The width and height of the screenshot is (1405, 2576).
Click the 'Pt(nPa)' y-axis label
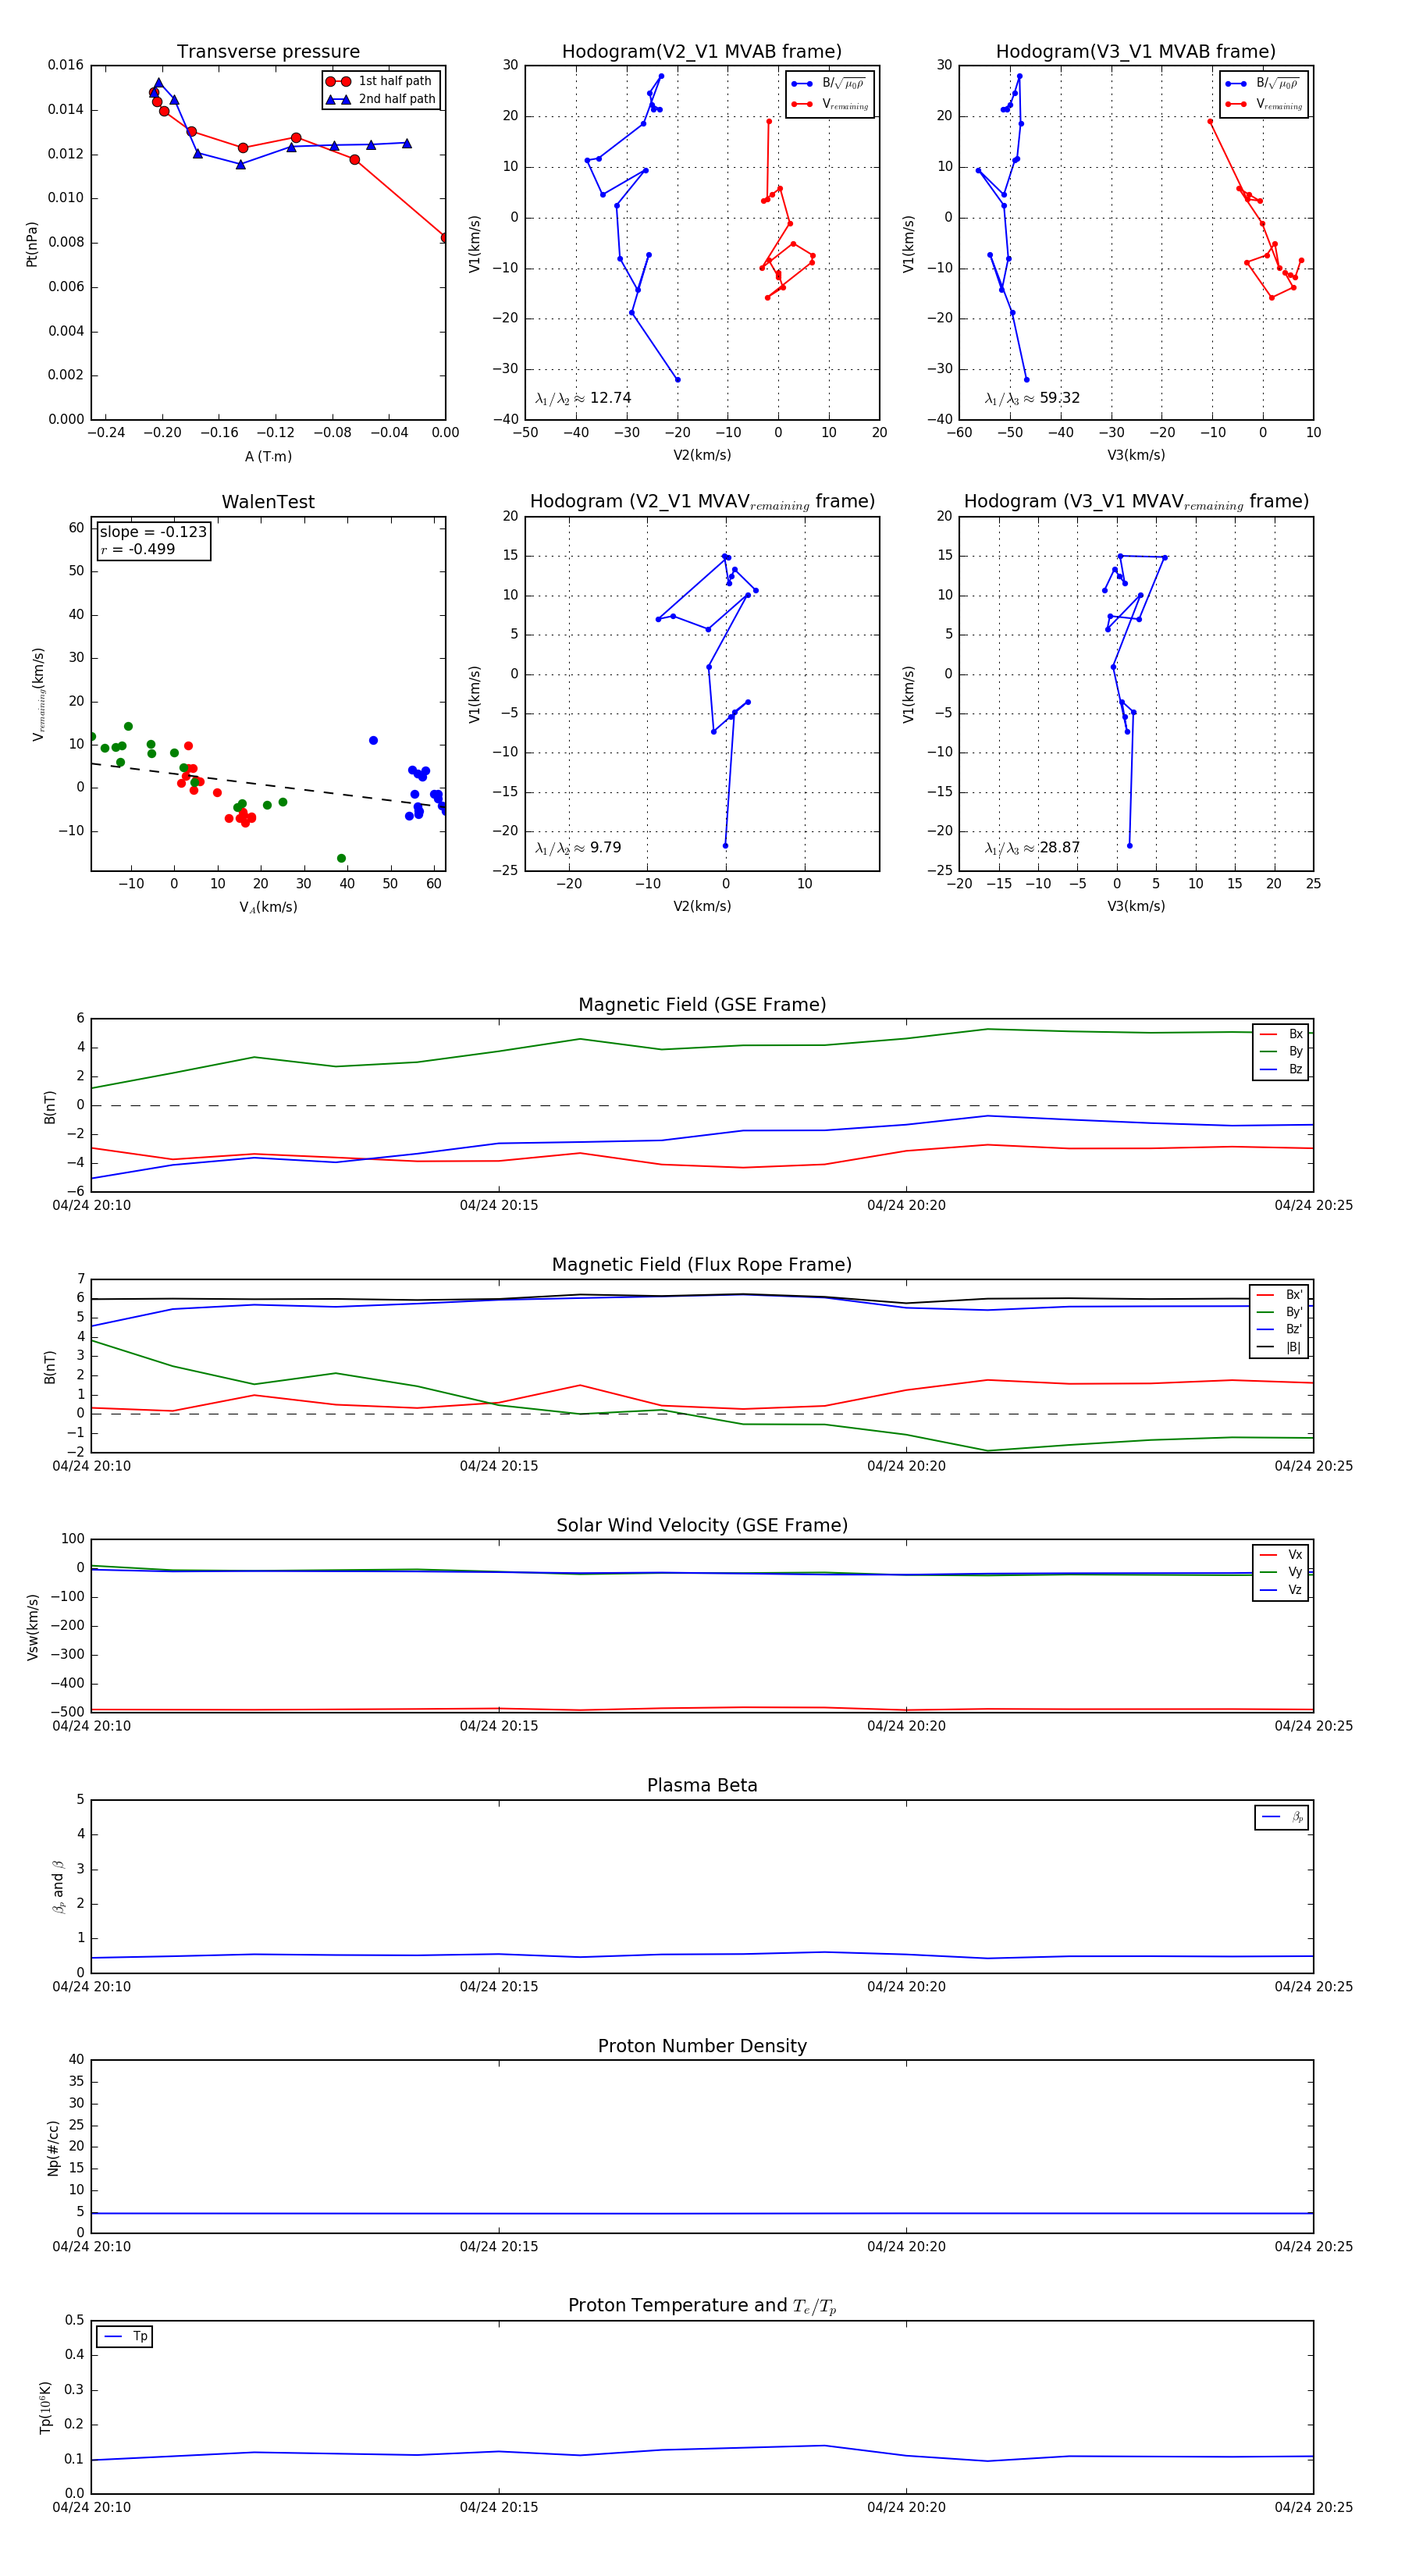coord(32,243)
